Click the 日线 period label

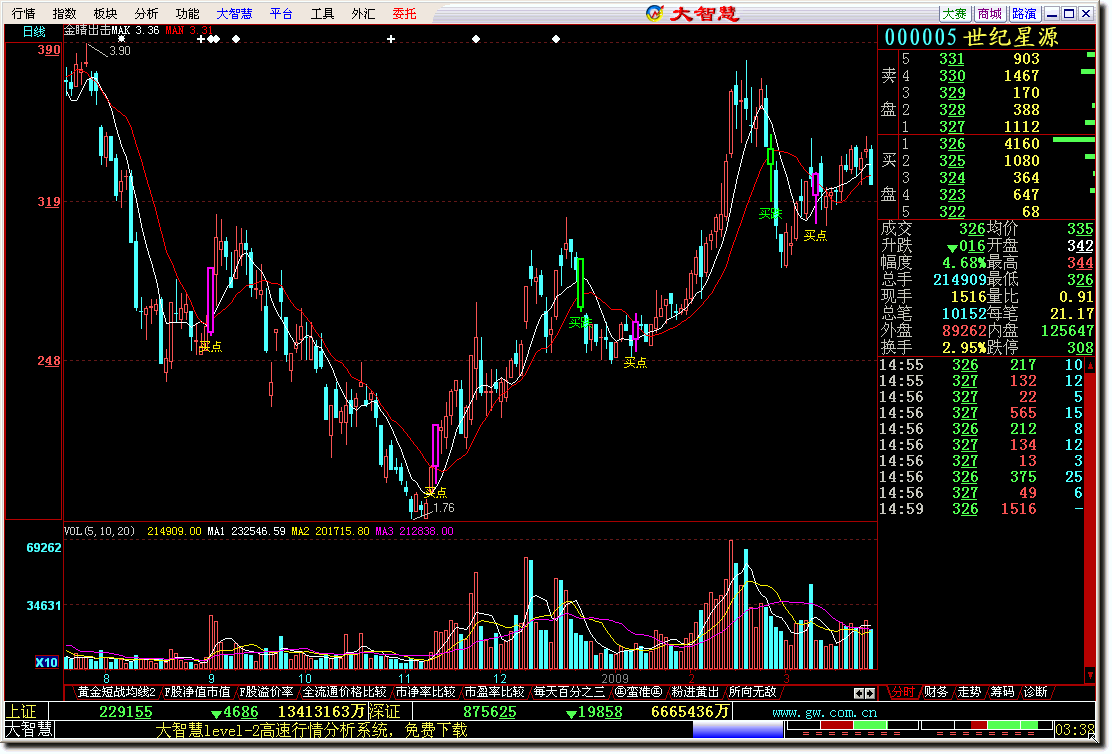33,31
